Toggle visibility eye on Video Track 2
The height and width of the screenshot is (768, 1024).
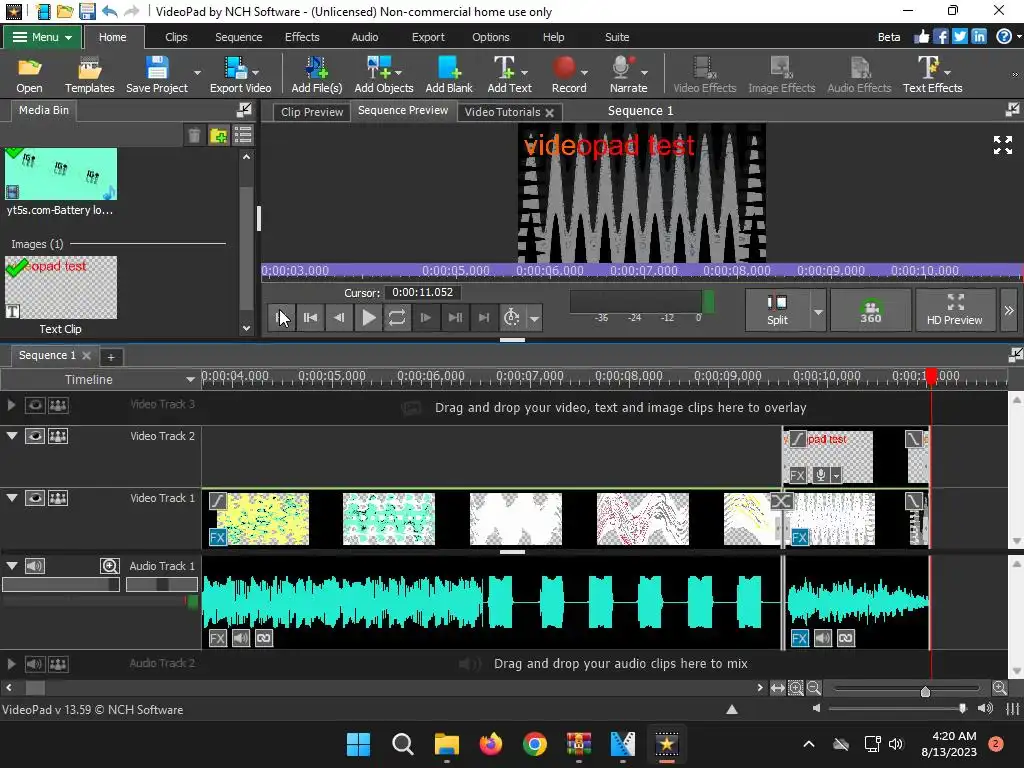coord(35,436)
